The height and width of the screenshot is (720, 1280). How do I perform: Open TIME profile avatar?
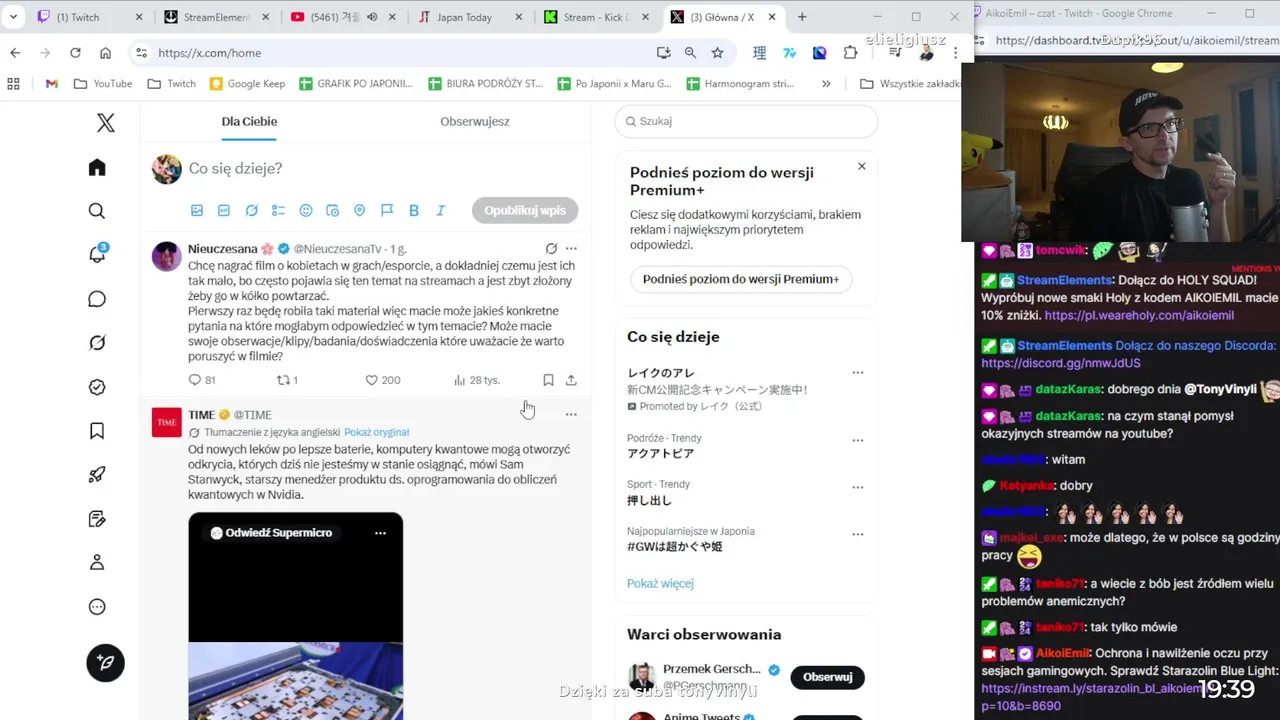tap(167, 422)
